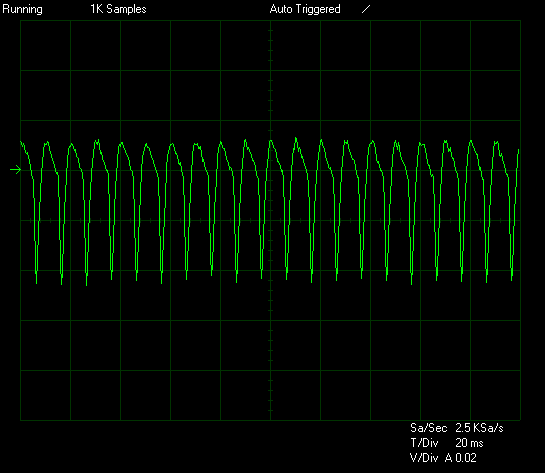Click the bottom-right corner of the graticule grid
Screen dimensions: 545x473
point(520,420)
